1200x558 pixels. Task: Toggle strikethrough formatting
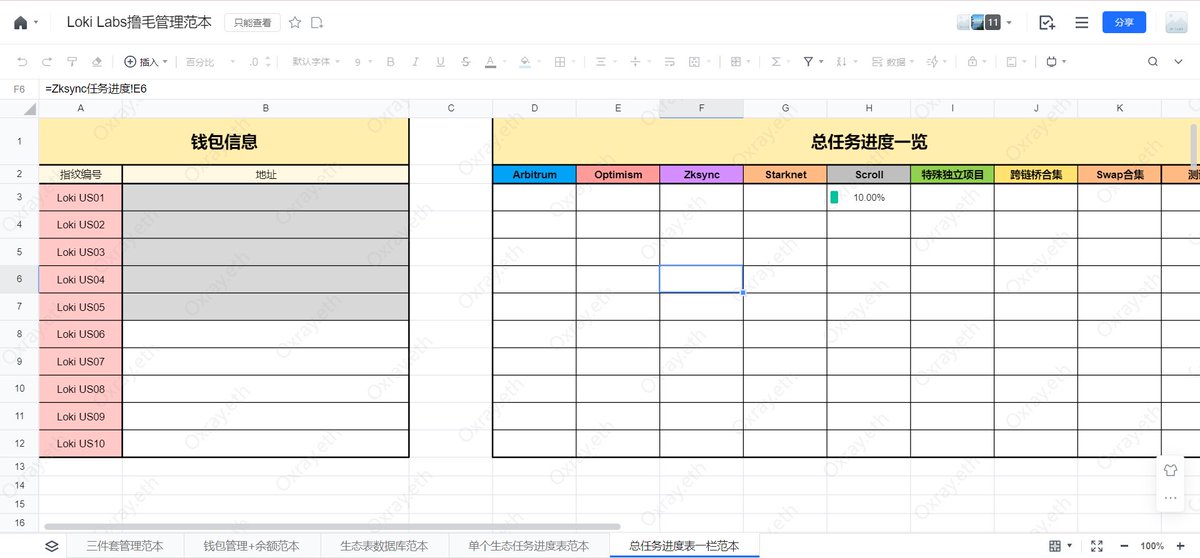(466, 62)
